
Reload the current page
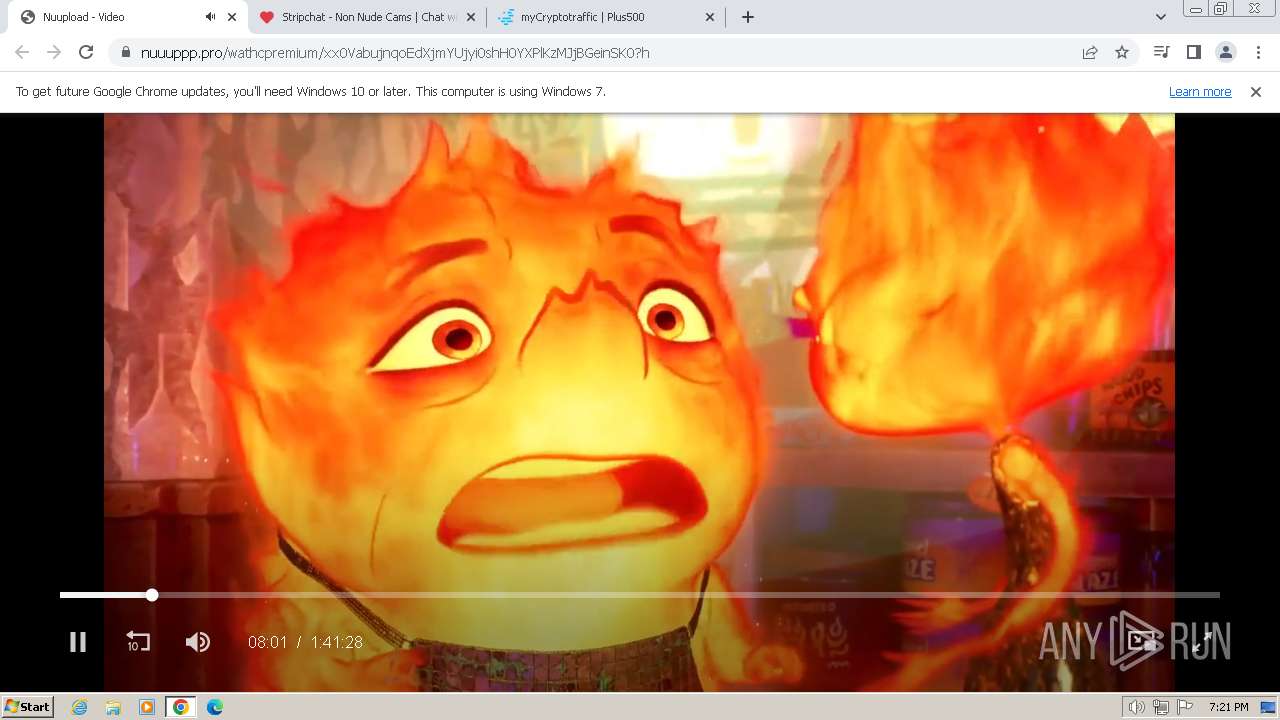point(86,52)
